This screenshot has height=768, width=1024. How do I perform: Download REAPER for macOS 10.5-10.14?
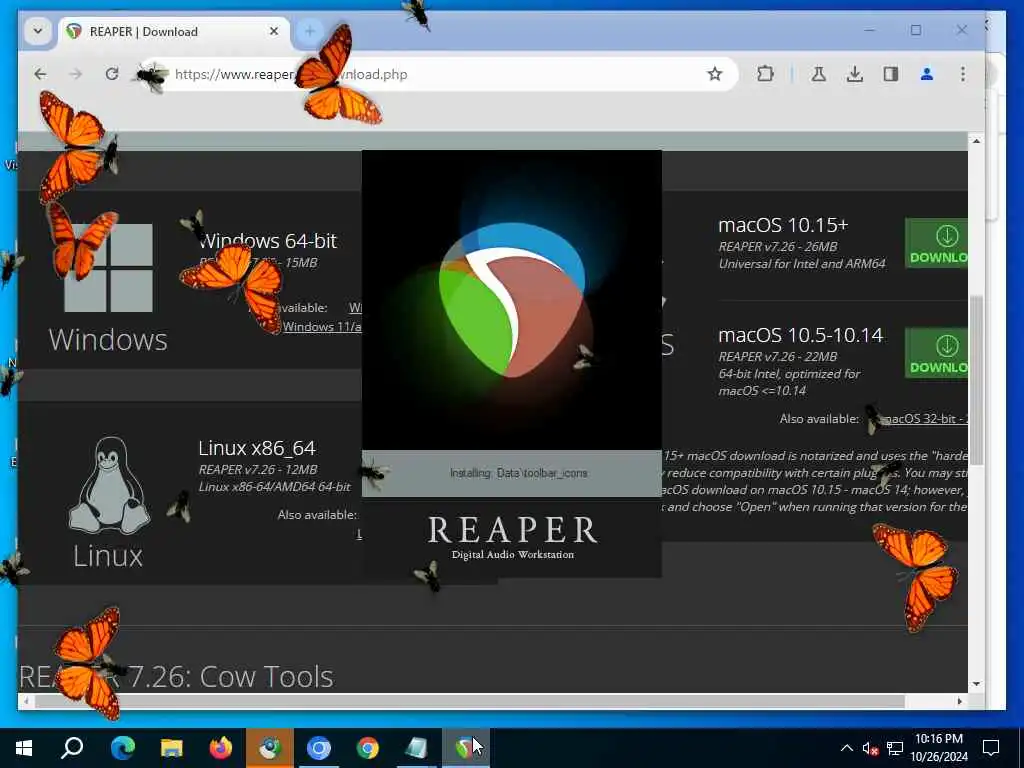[936, 353]
